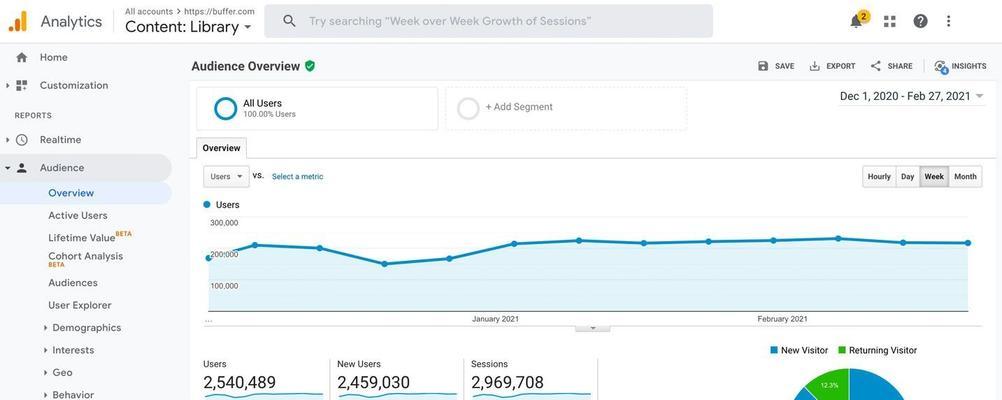Open the date range dropdown
This screenshot has width=1002, height=400.
pyautogui.click(x=913, y=96)
